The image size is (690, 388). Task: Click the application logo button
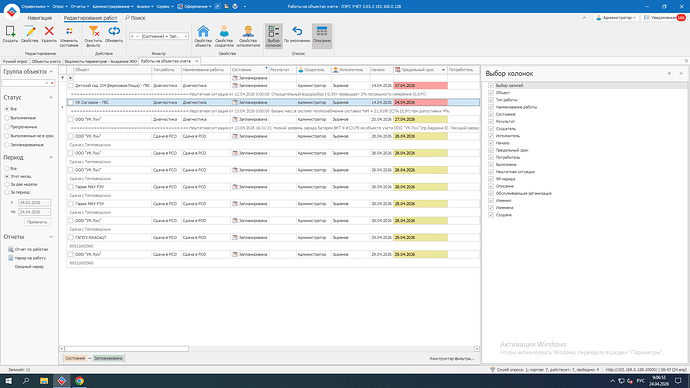(x=11, y=11)
